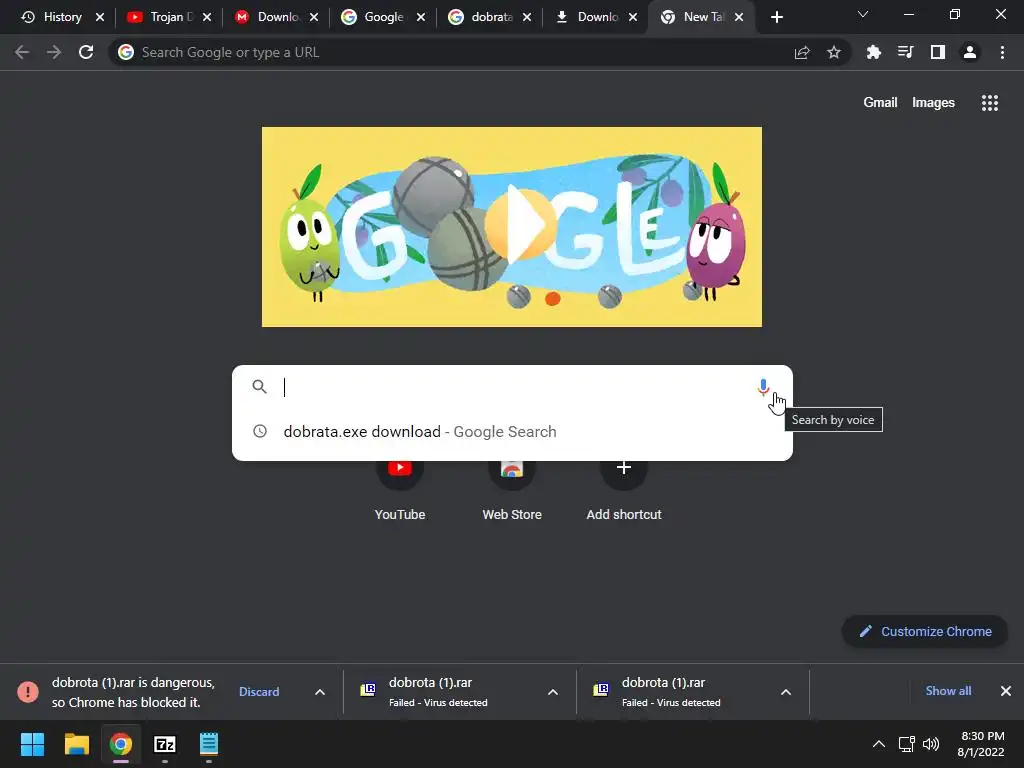
Task: Click first failed dobrota (1).rar file icon
Action: click(368, 690)
